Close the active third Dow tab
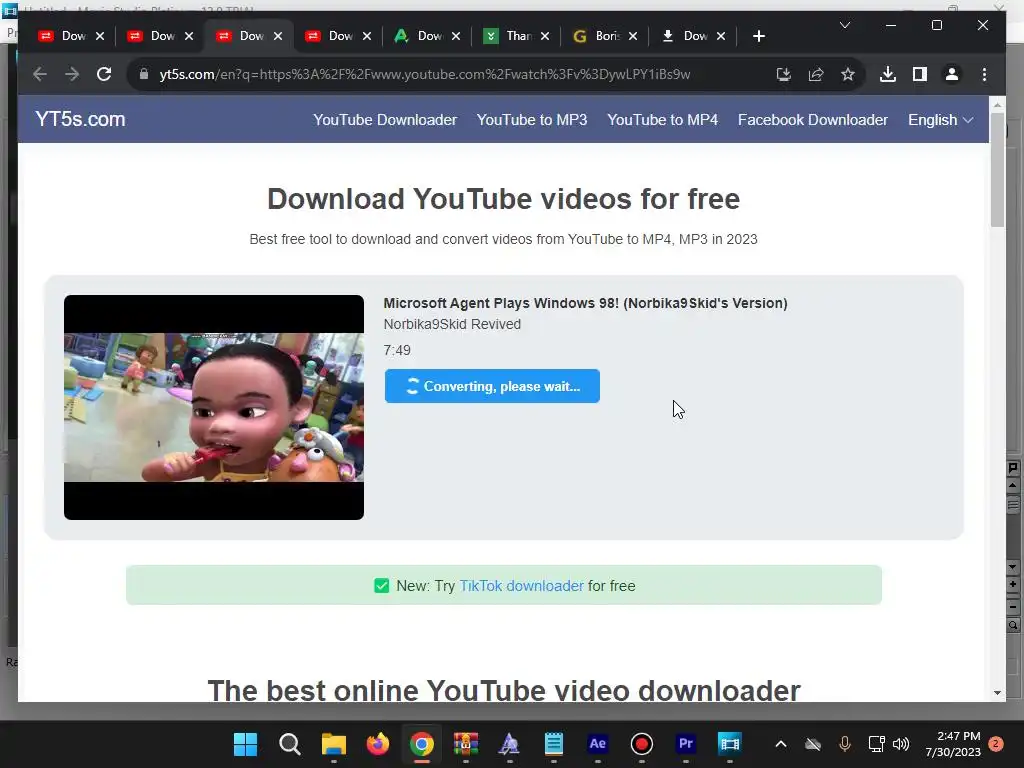 click(278, 36)
